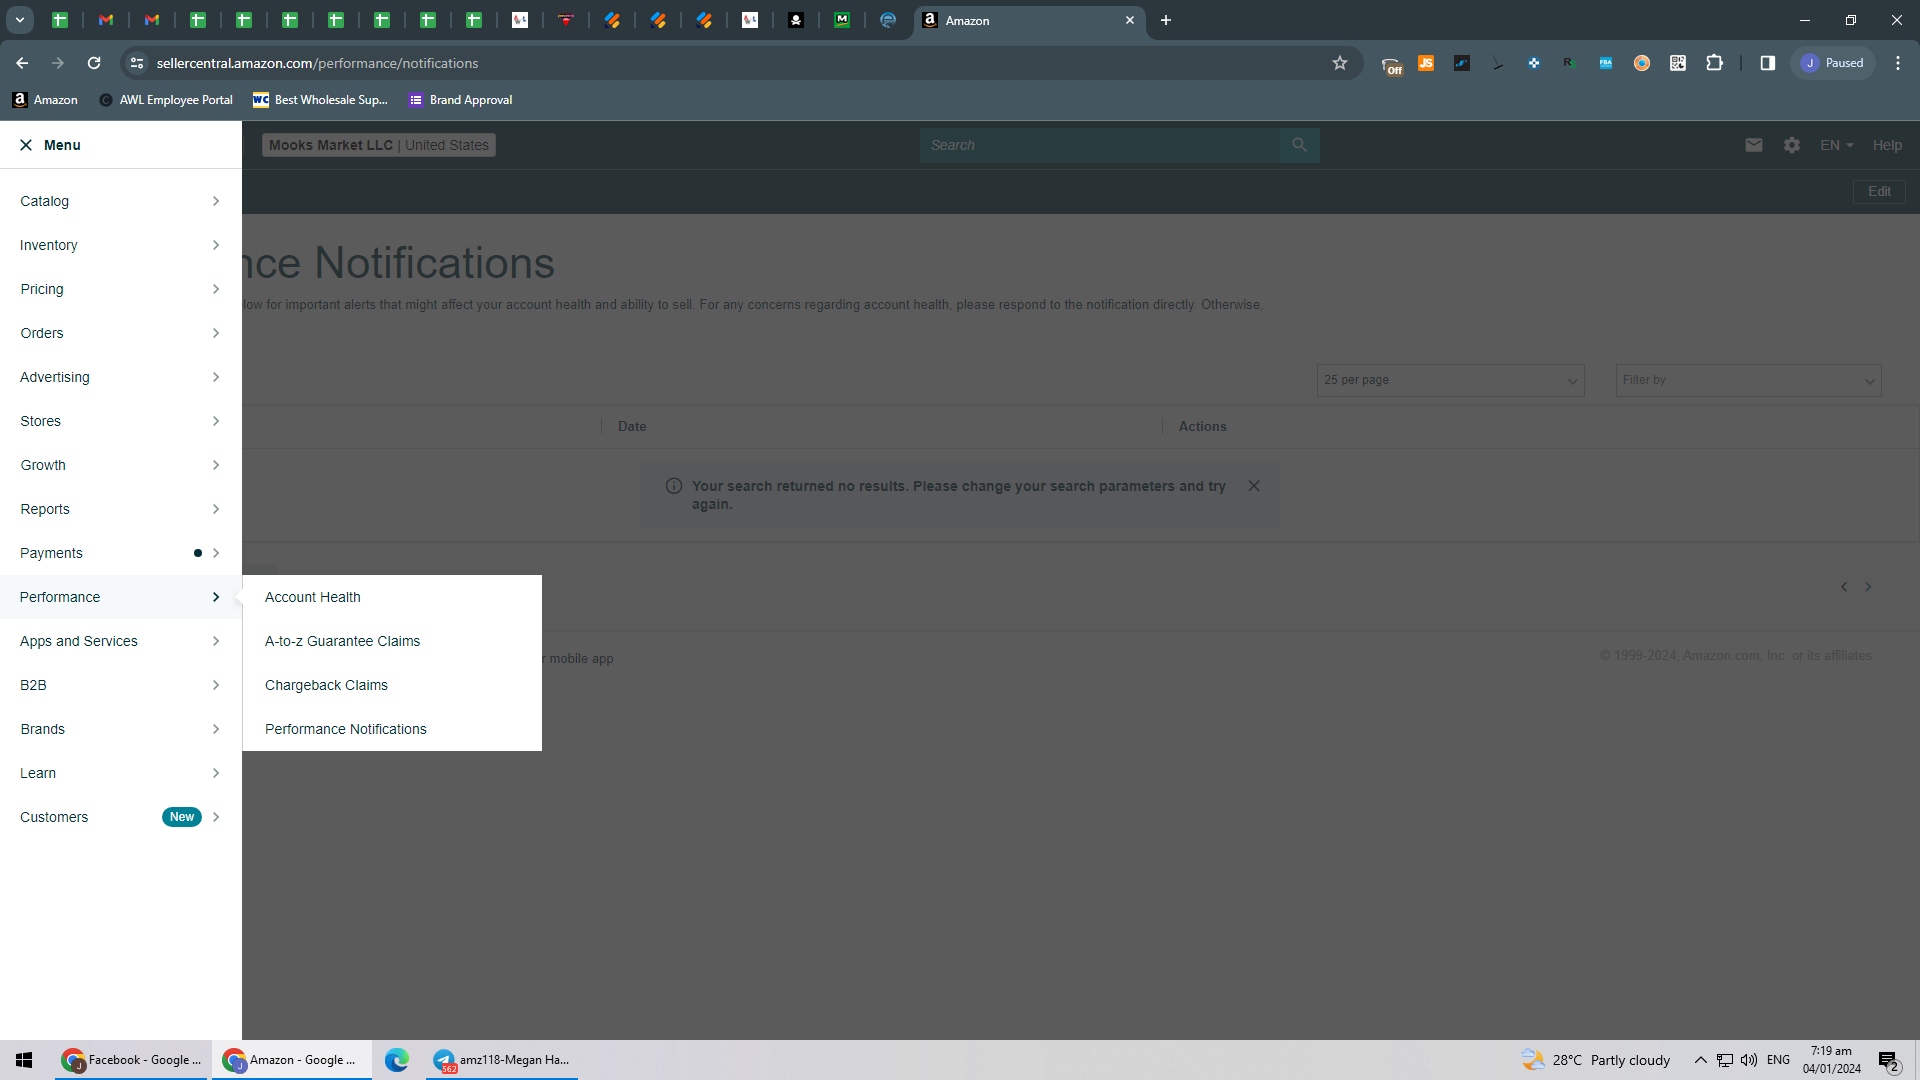Select the Performance menu item
Image resolution: width=1920 pixels, height=1080 pixels.
121,597
